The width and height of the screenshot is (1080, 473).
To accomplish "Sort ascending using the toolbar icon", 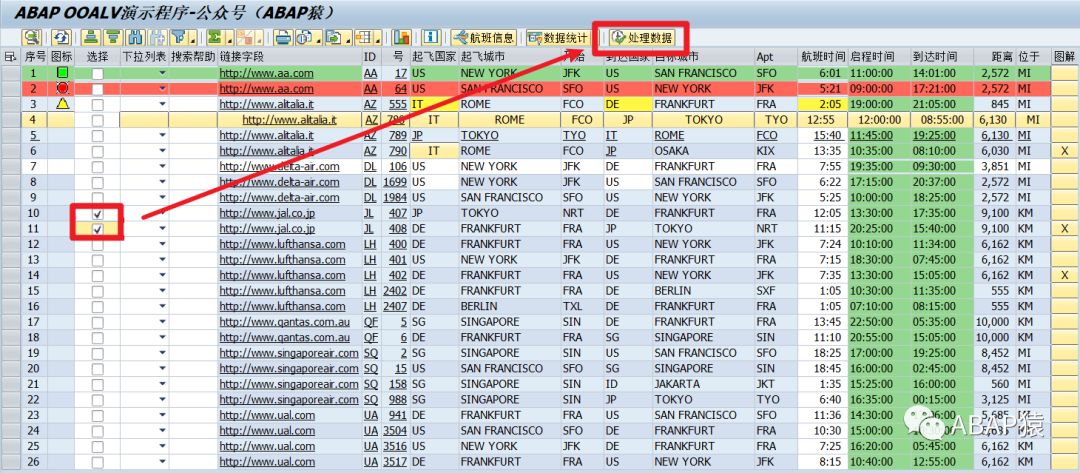I will (91, 37).
